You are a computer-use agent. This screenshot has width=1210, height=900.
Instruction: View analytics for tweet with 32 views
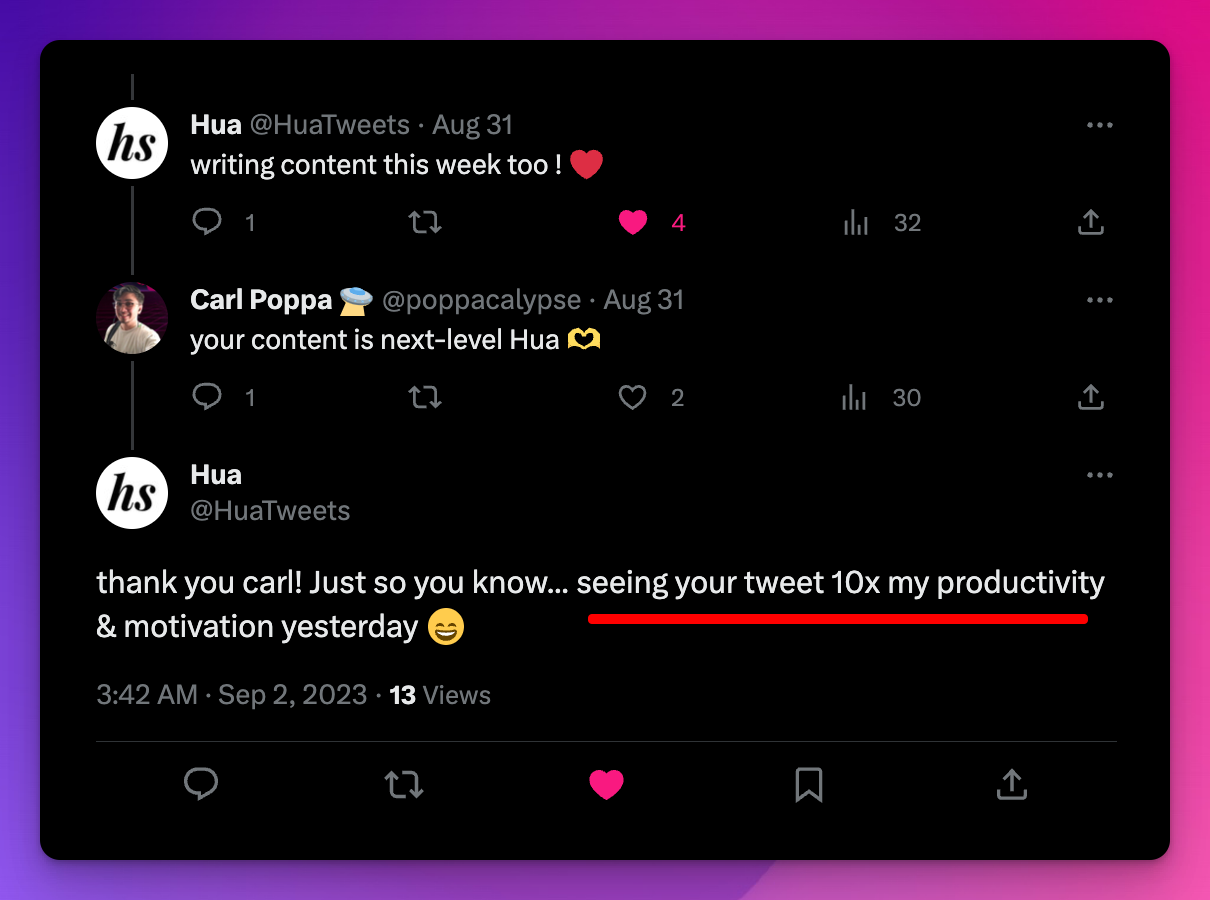click(856, 222)
